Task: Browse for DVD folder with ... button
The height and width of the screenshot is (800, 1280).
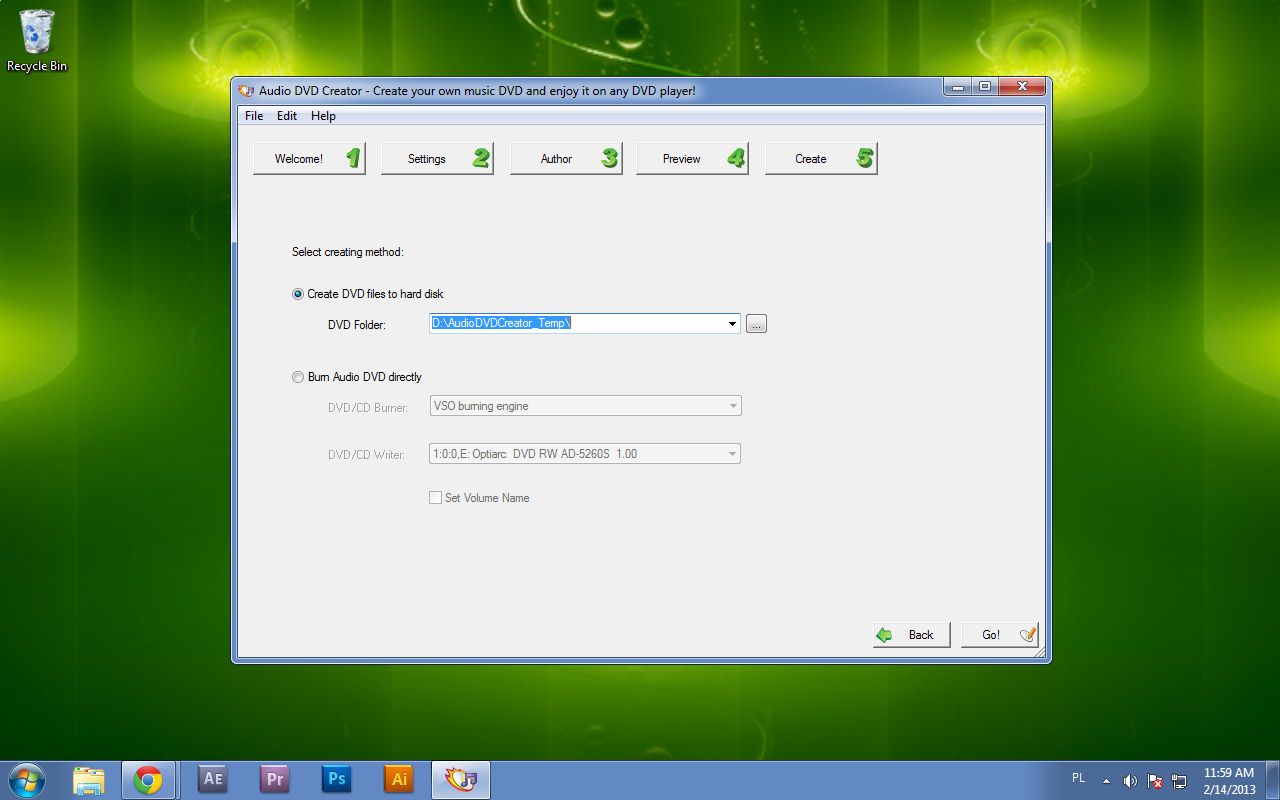Action: tap(756, 324)
